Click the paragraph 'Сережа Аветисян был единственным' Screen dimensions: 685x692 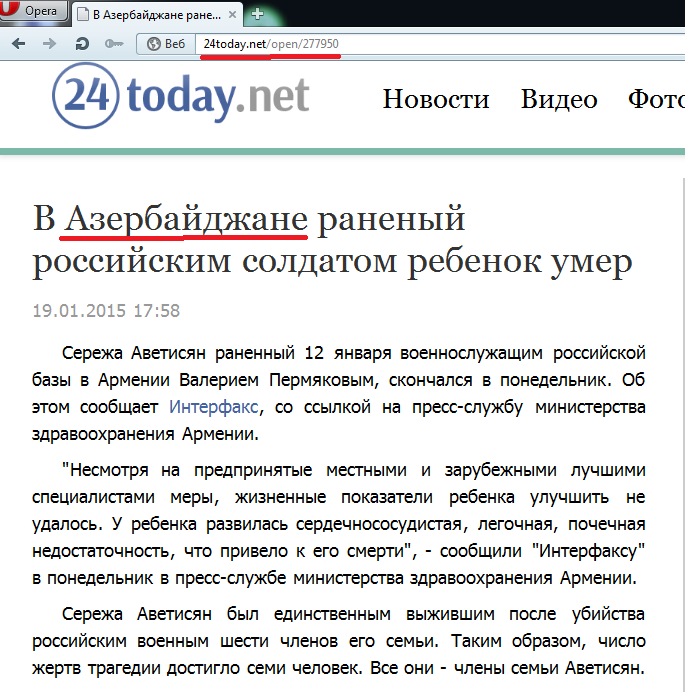tap(339, 641)
